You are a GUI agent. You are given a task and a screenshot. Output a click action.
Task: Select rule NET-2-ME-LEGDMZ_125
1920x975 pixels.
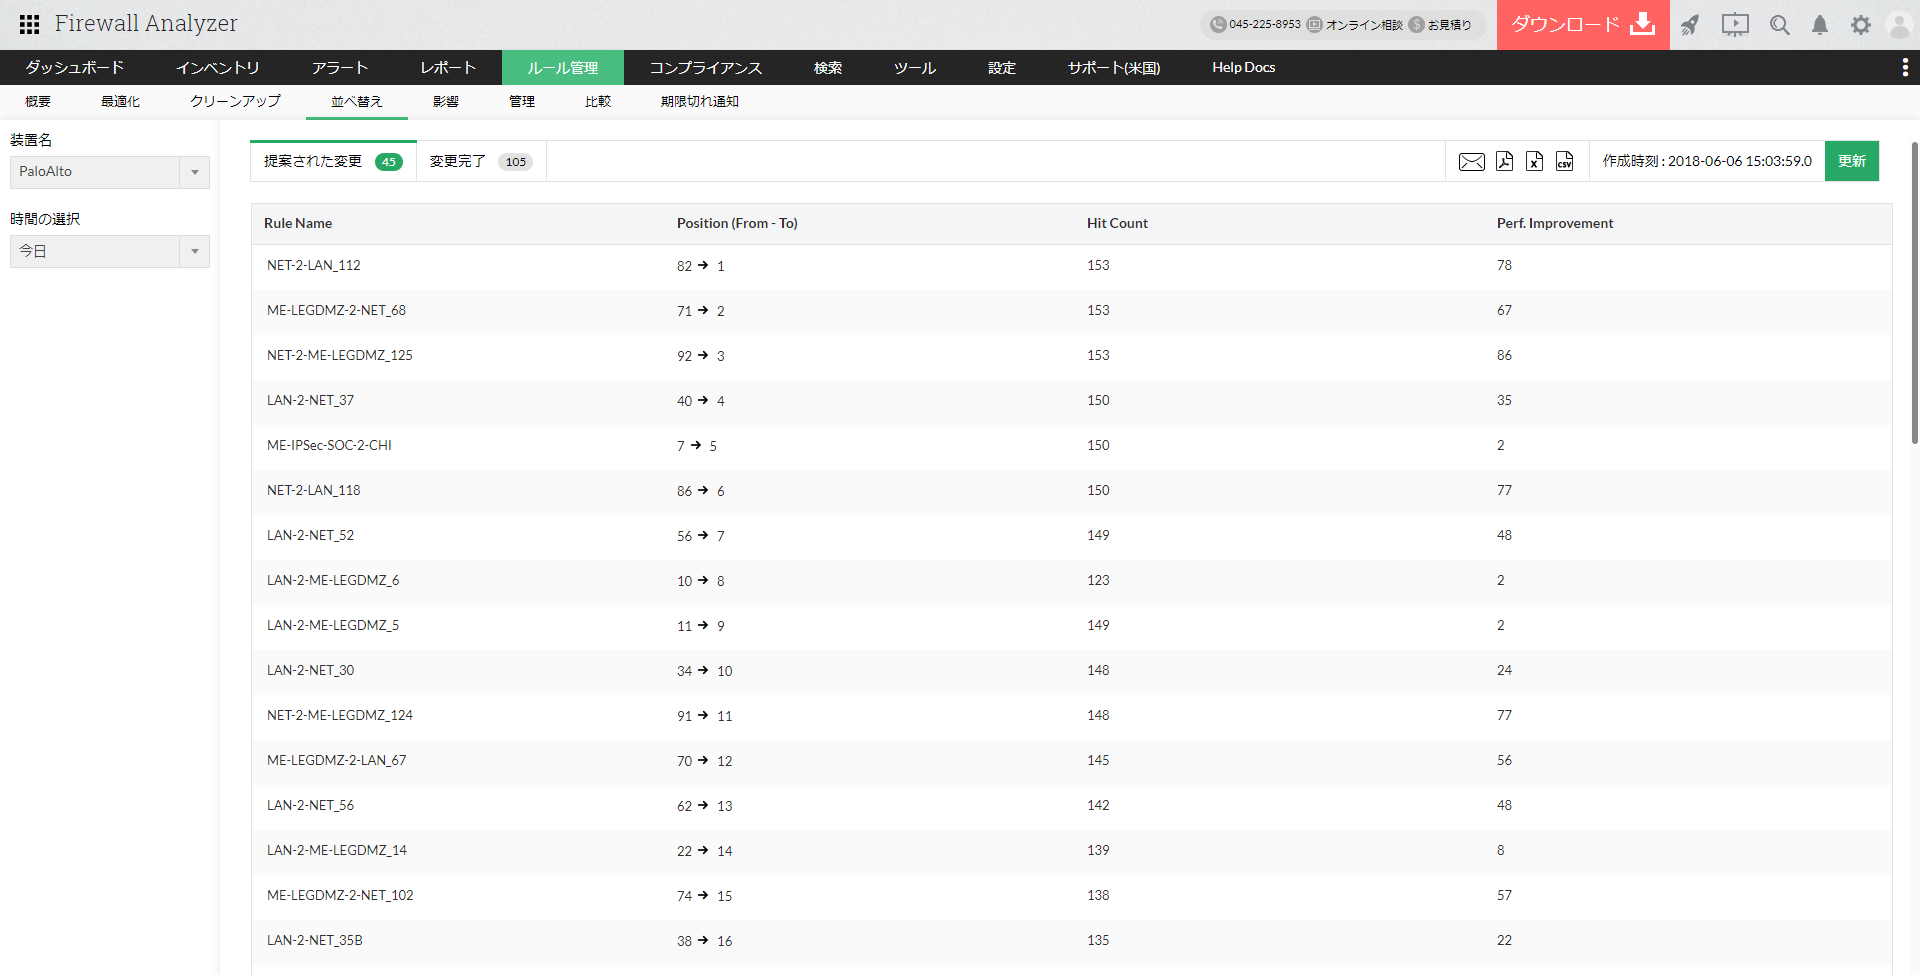pyautogui.click(x=340, y=355)
